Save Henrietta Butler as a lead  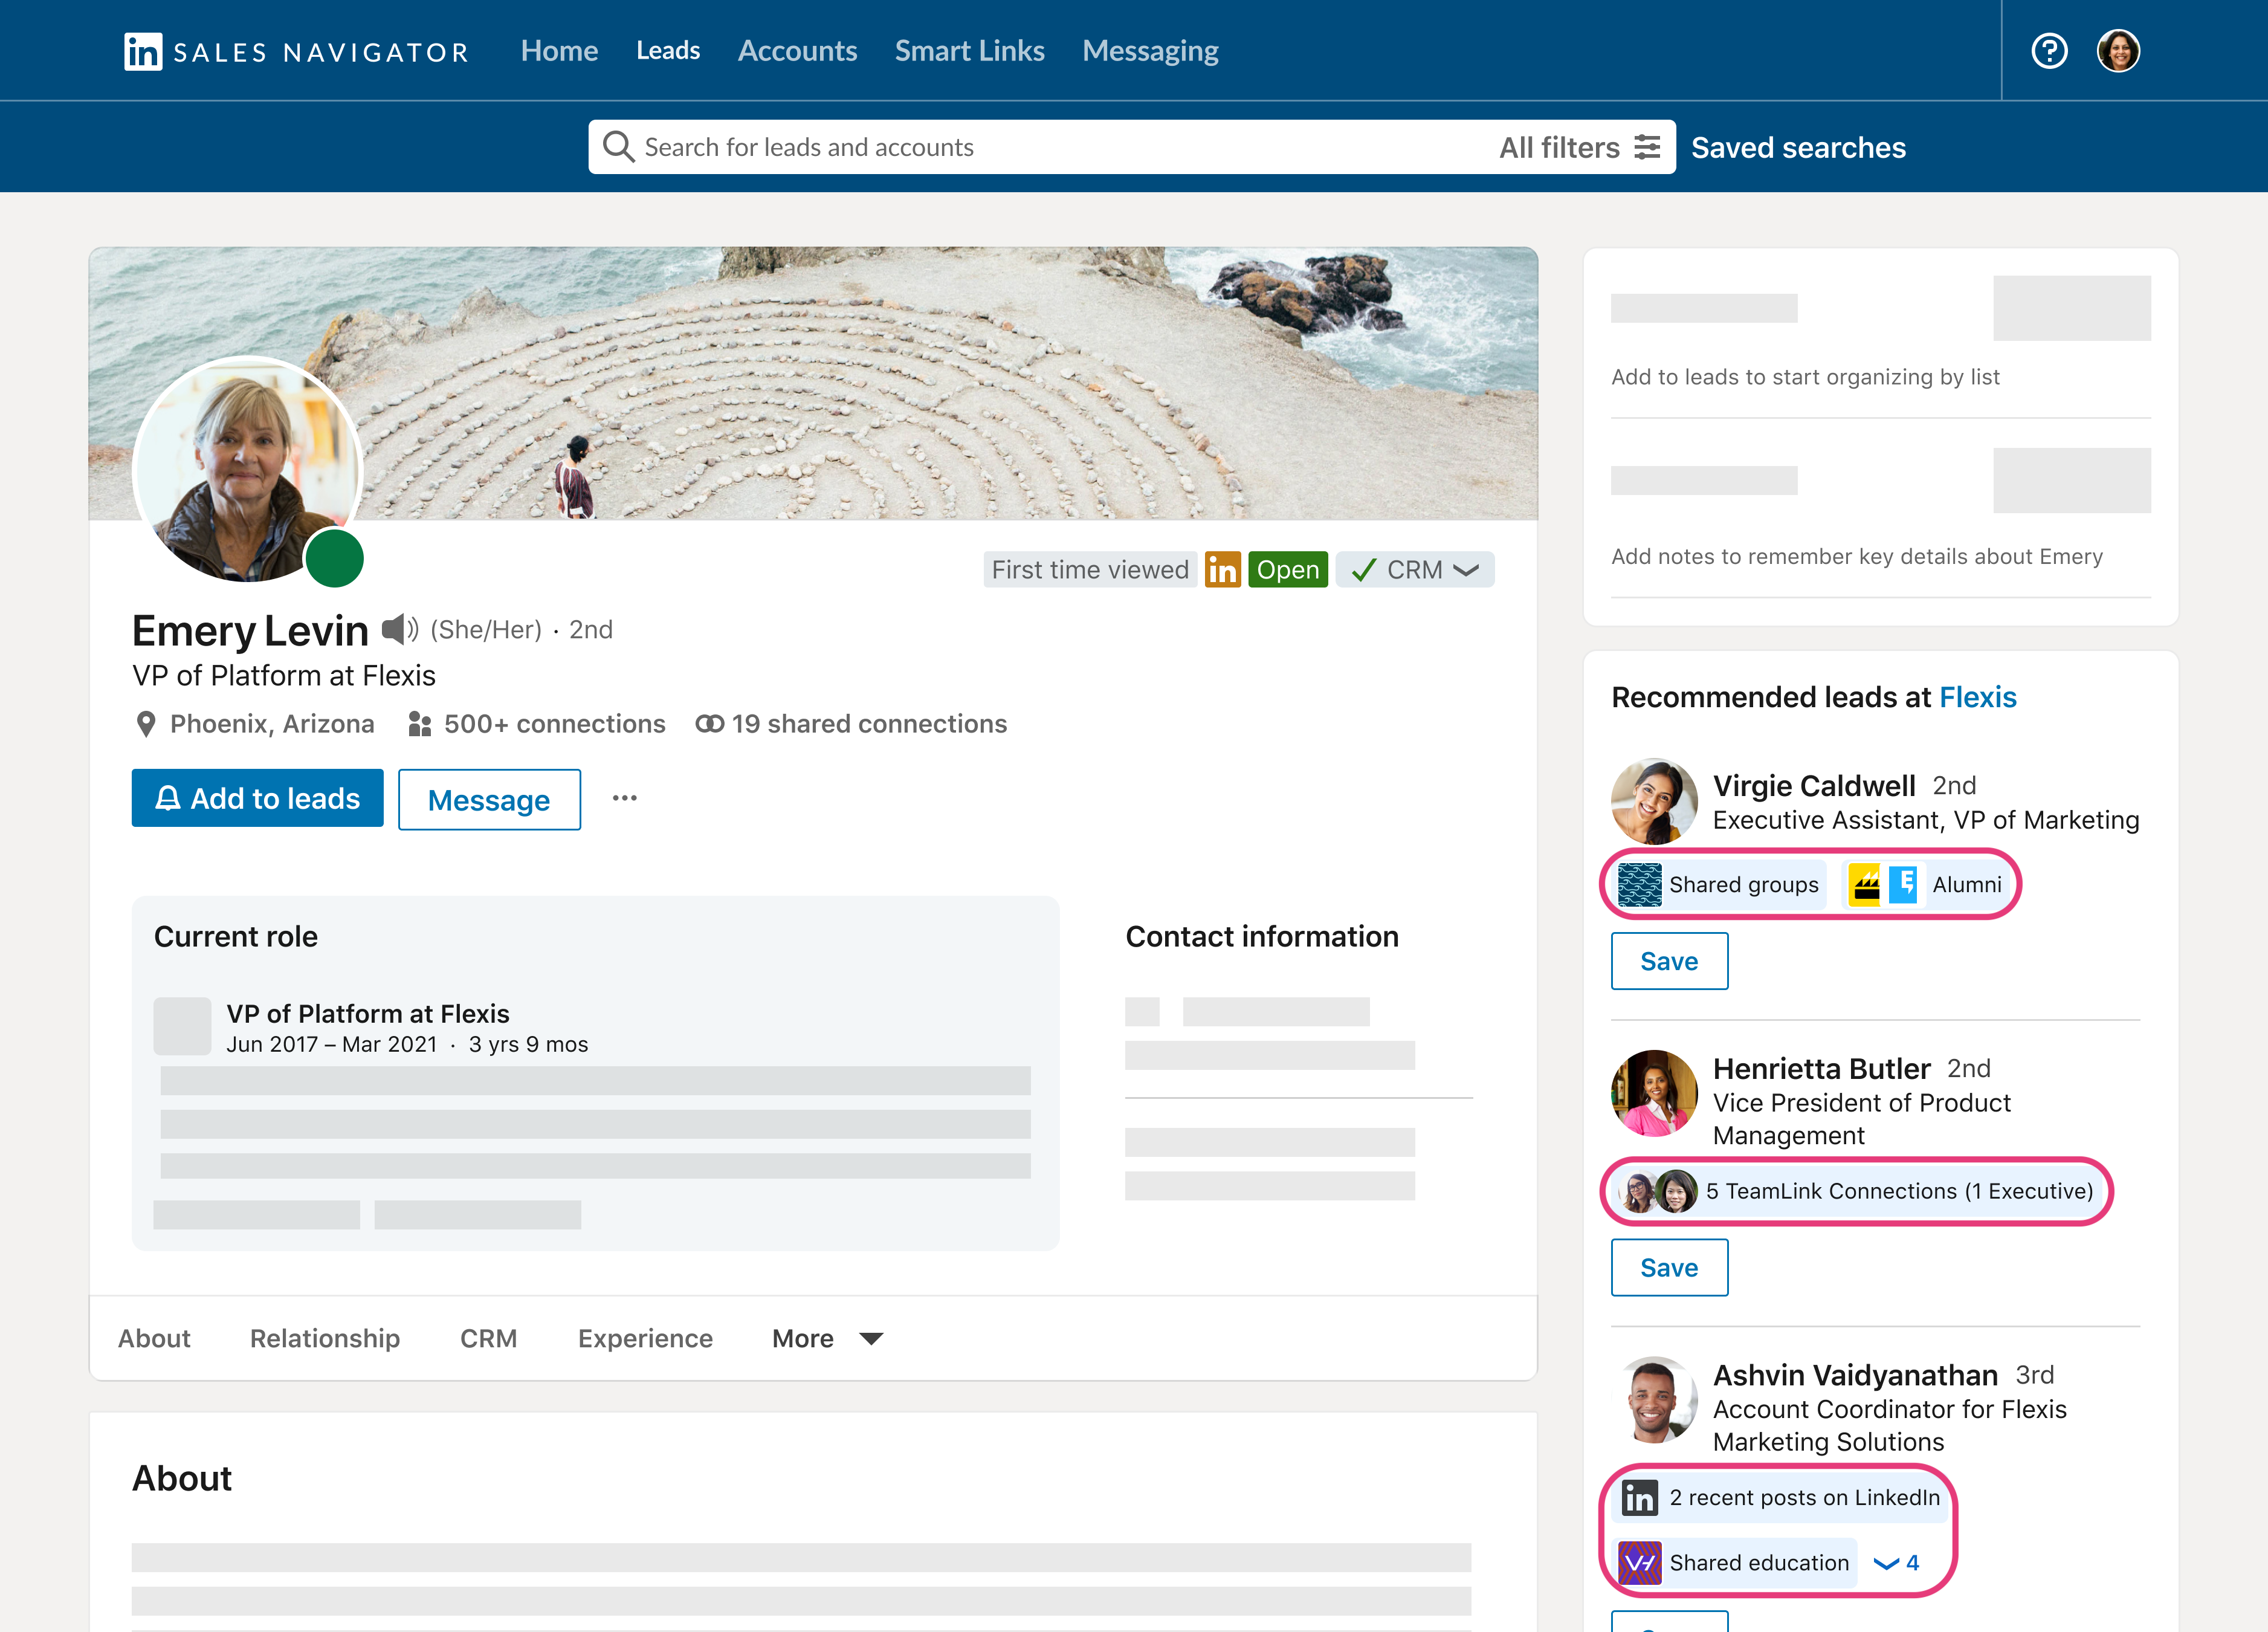1669,1268
